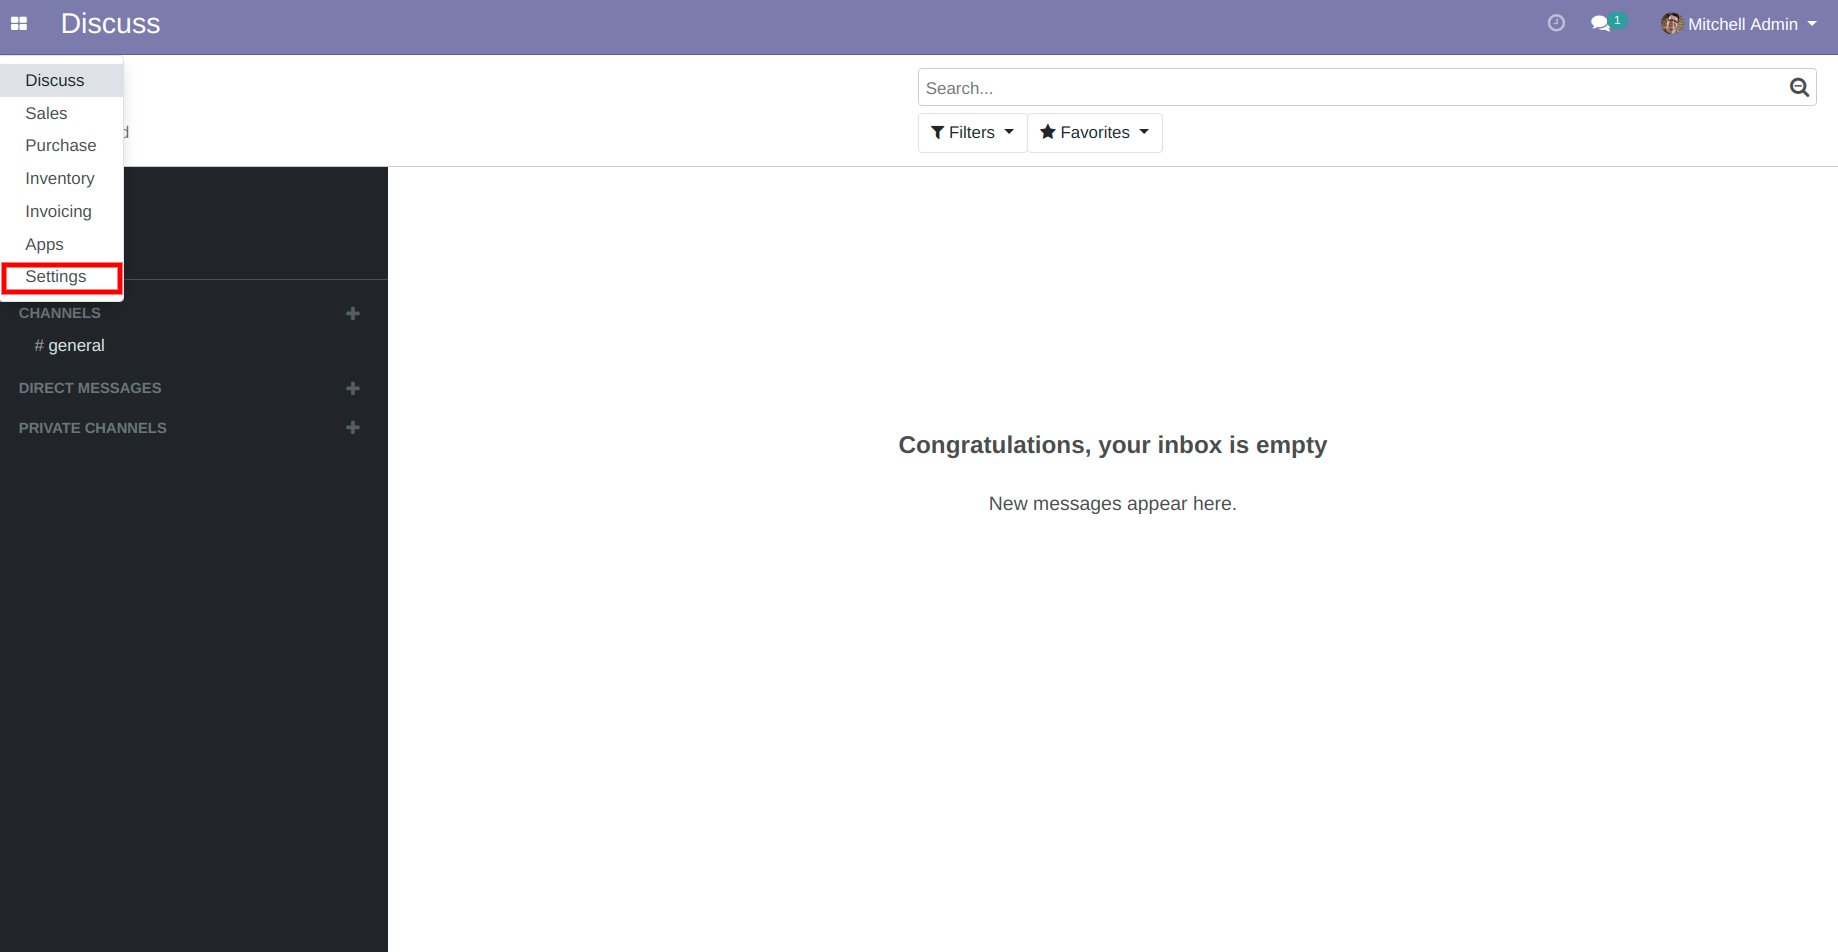Screen dimensions: 1838x952
Task: Choose Inventory in the apps menu
Action: [x=60, y=179]
